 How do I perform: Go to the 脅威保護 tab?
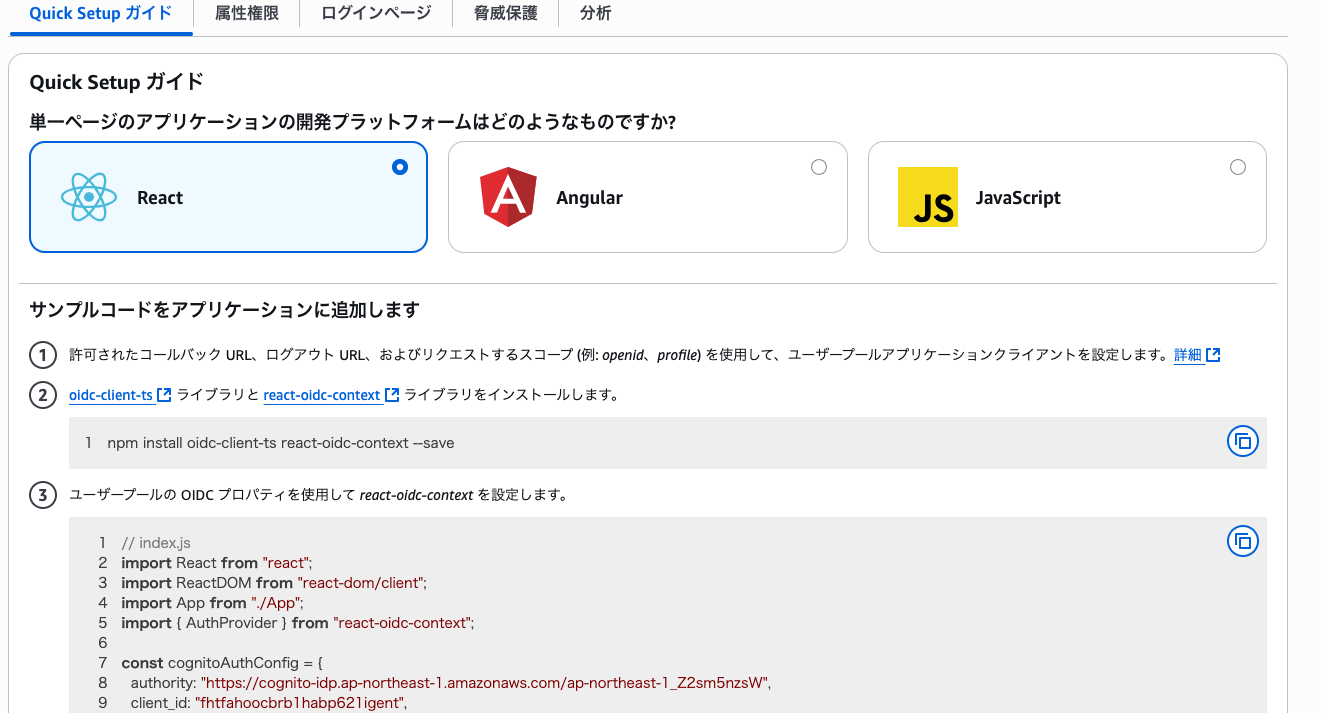click(x=505, y=14)
